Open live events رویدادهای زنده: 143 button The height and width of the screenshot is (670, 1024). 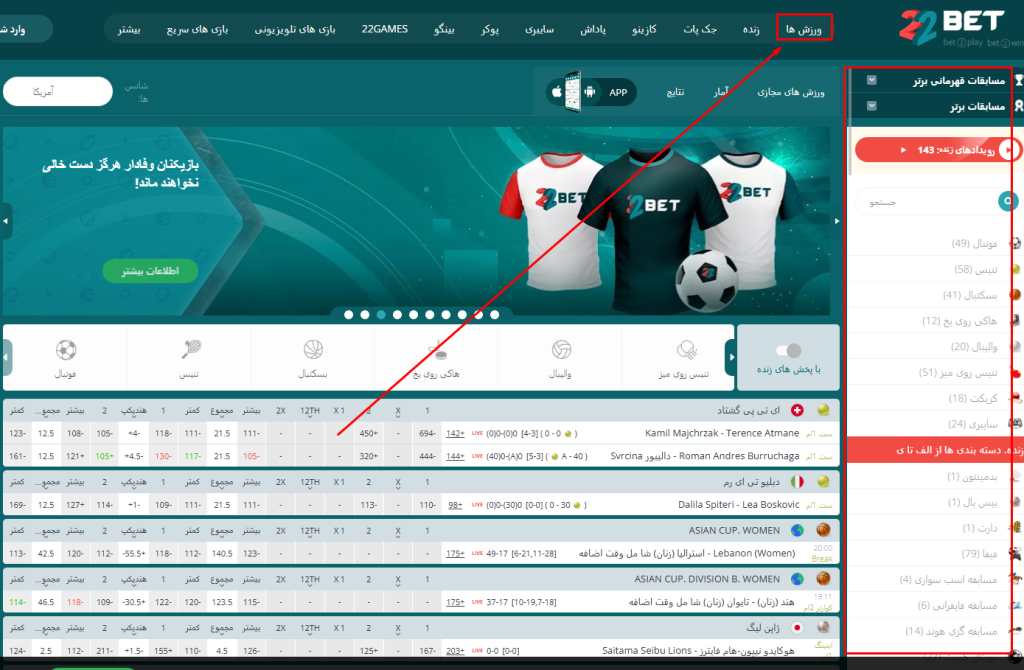937,150
